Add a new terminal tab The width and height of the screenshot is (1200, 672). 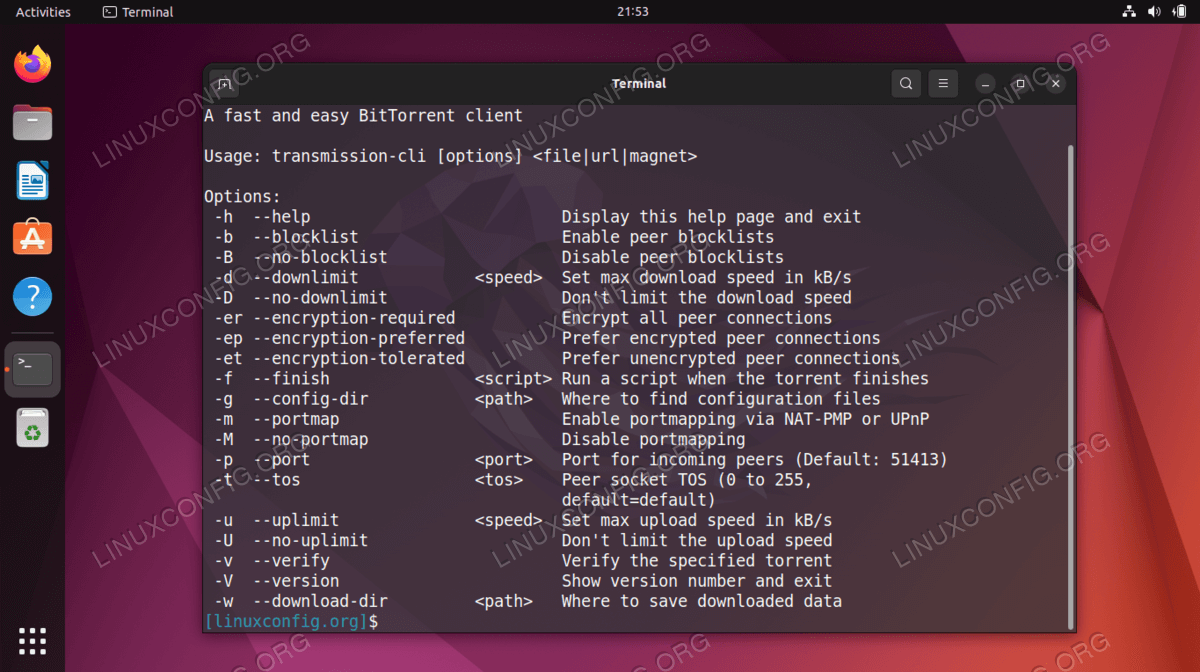click(x=224, y=84)
